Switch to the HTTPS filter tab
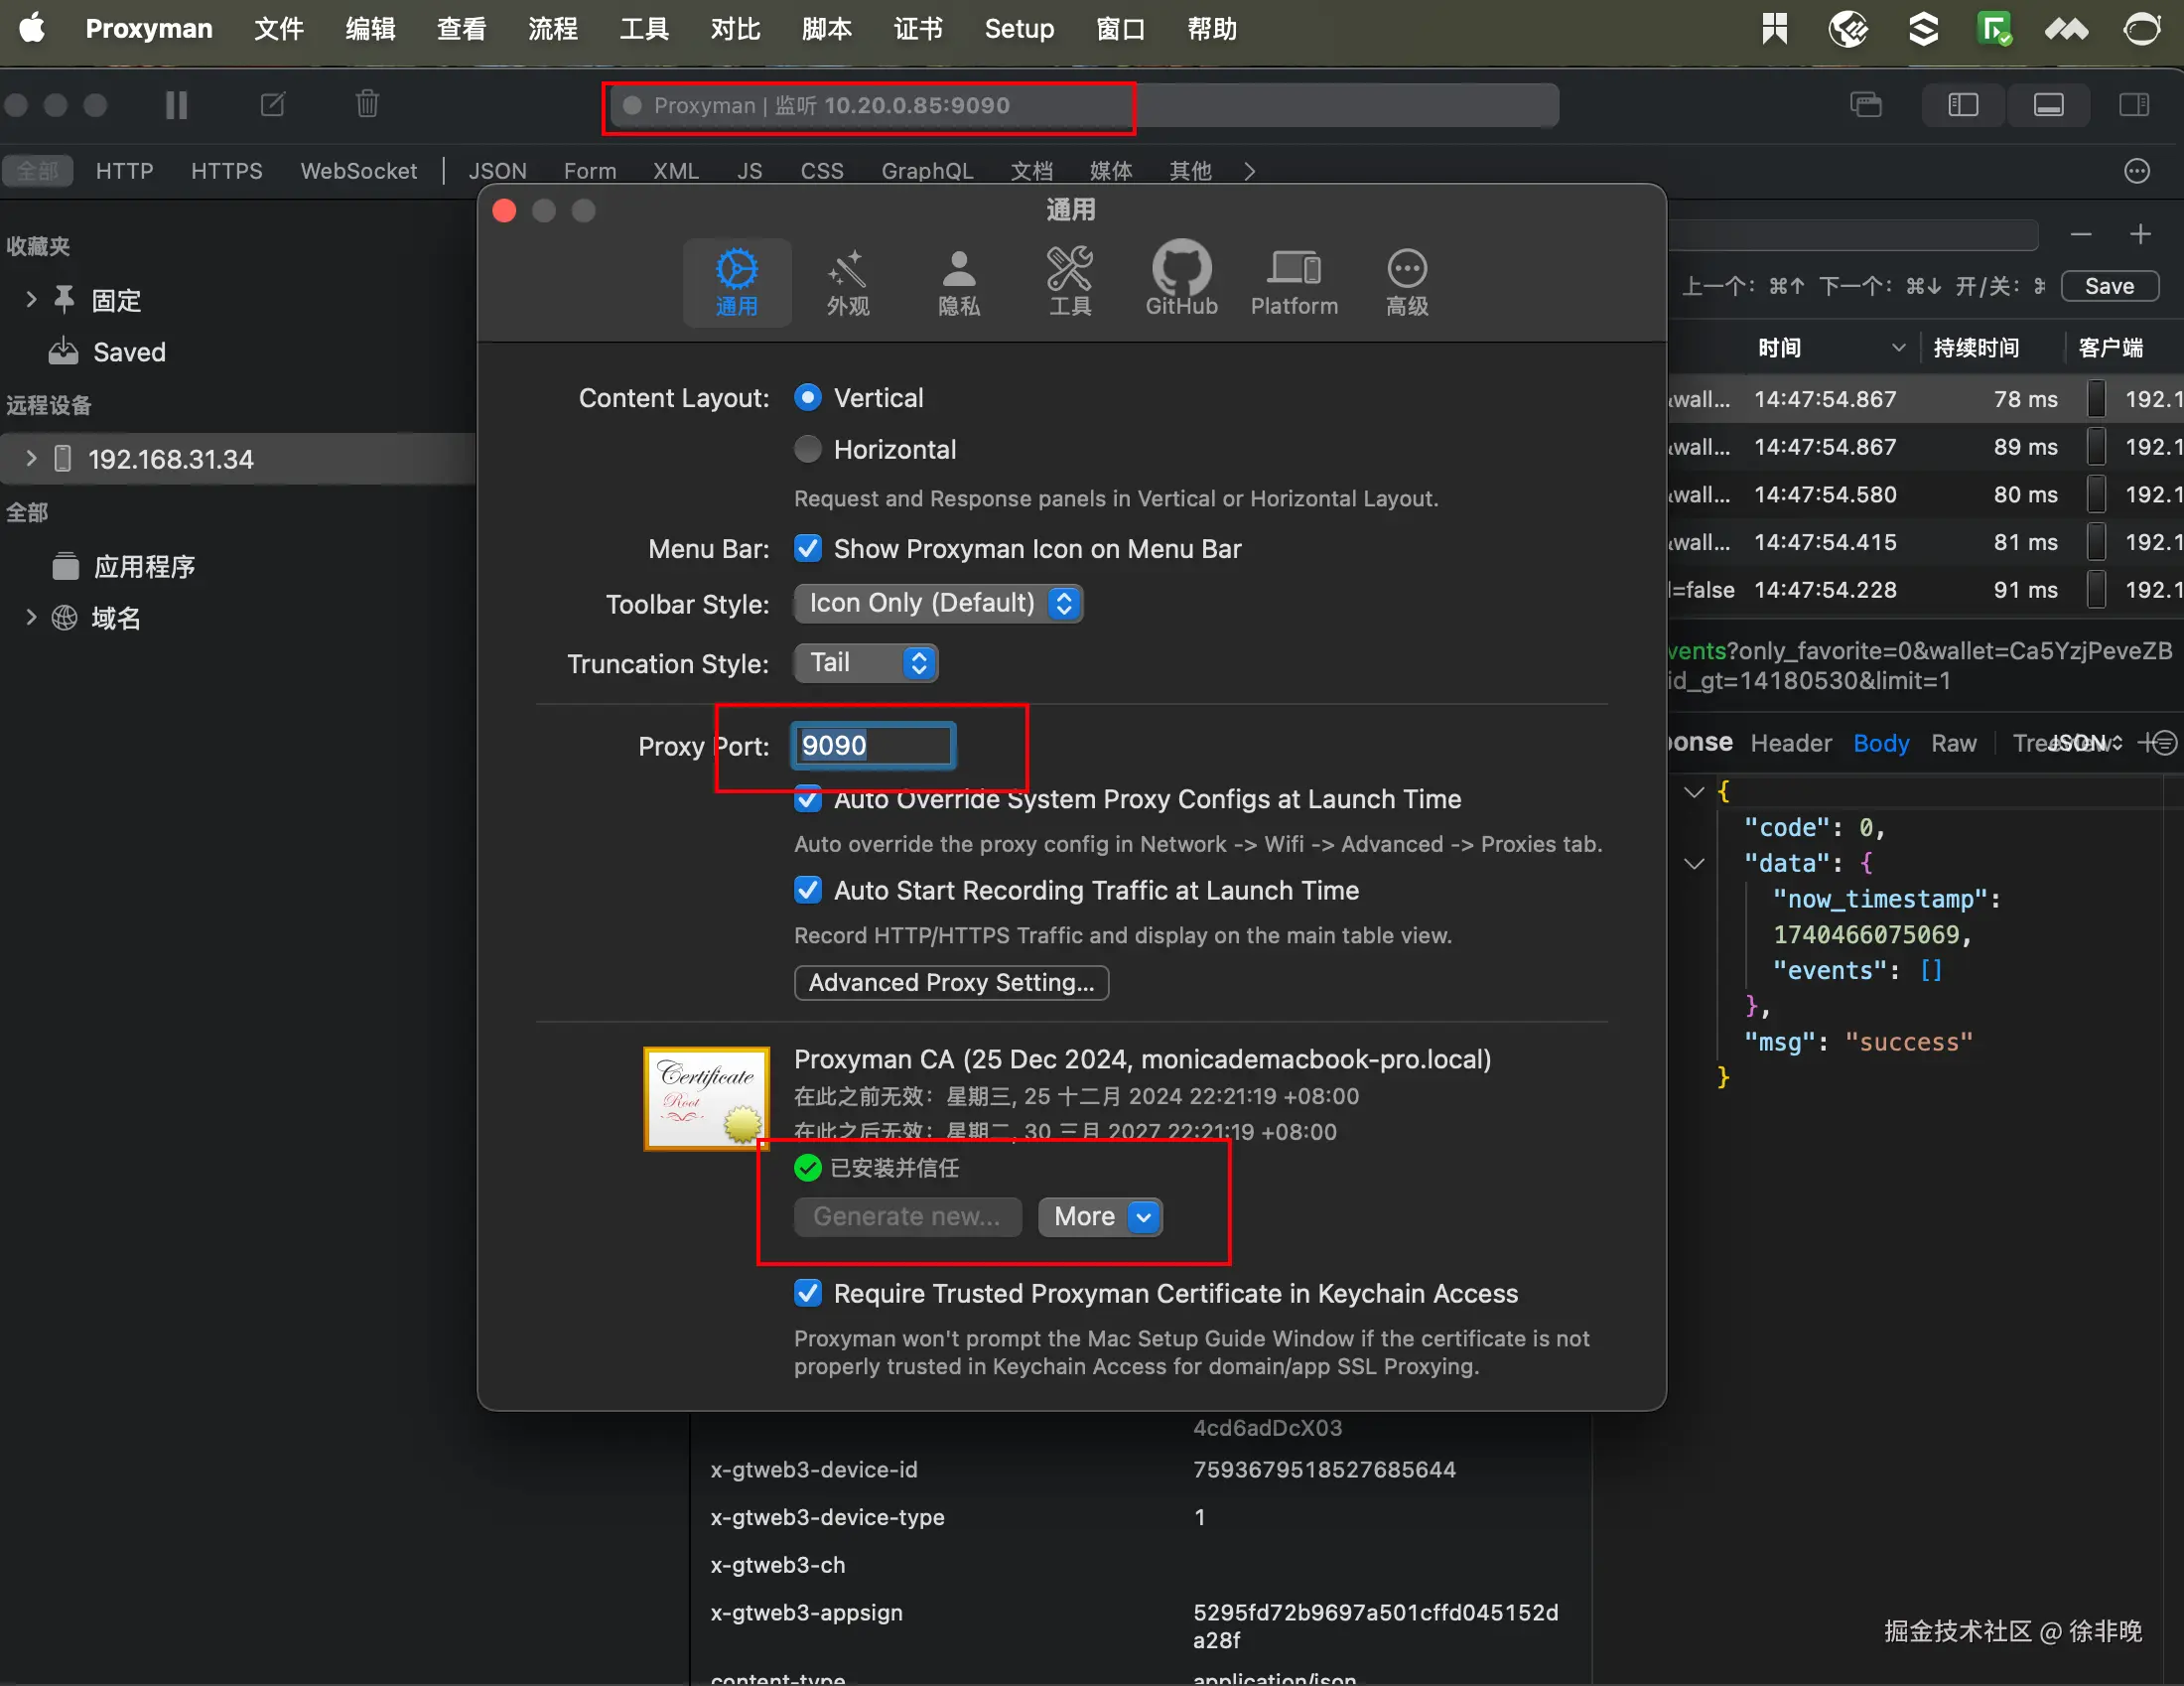 (x=226, y=171)
